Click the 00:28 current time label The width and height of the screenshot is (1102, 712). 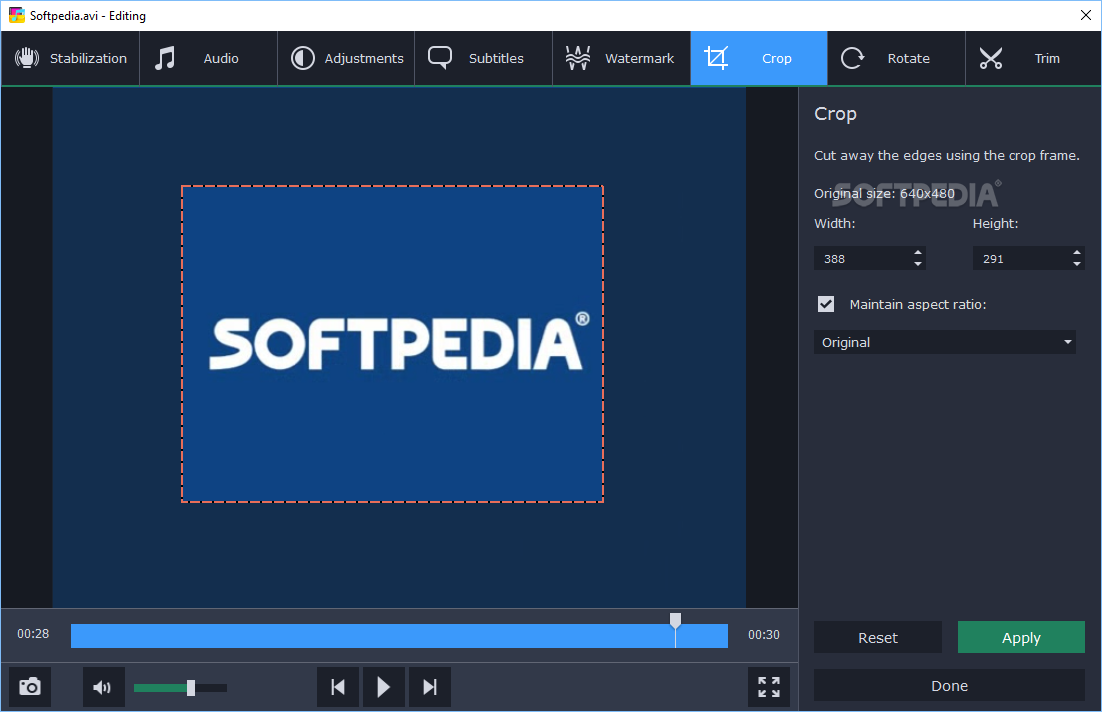[x=33, y=634]
